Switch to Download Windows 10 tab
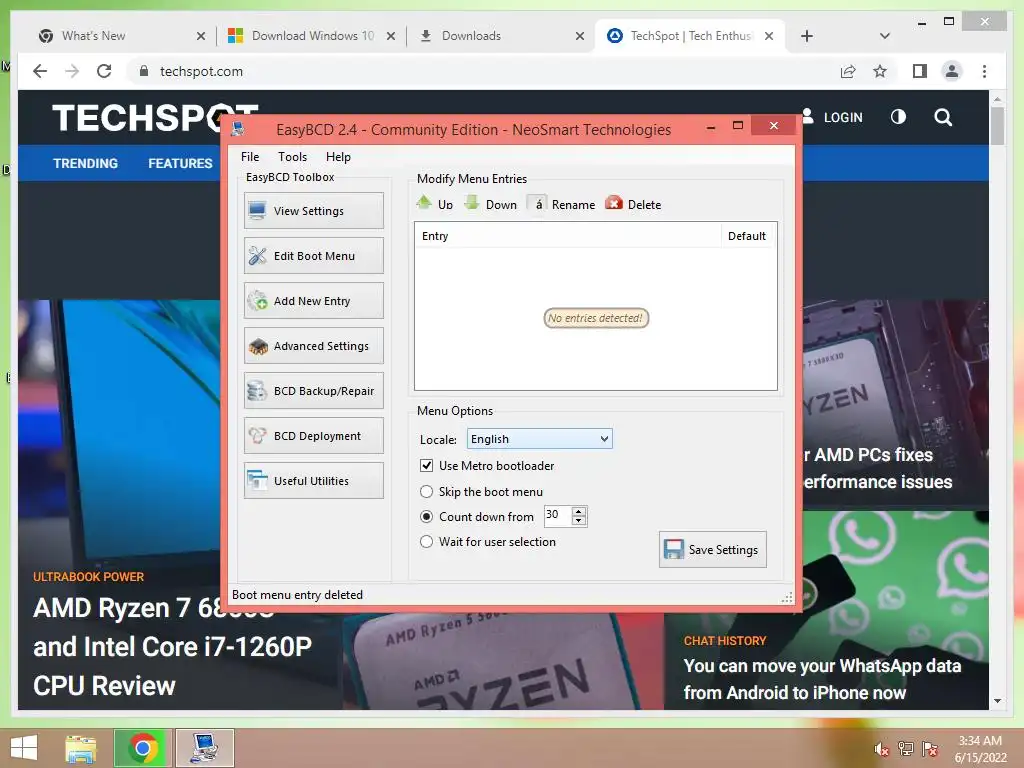The height and width of the screenshot is (768, 1024). (x=312, y=36)
